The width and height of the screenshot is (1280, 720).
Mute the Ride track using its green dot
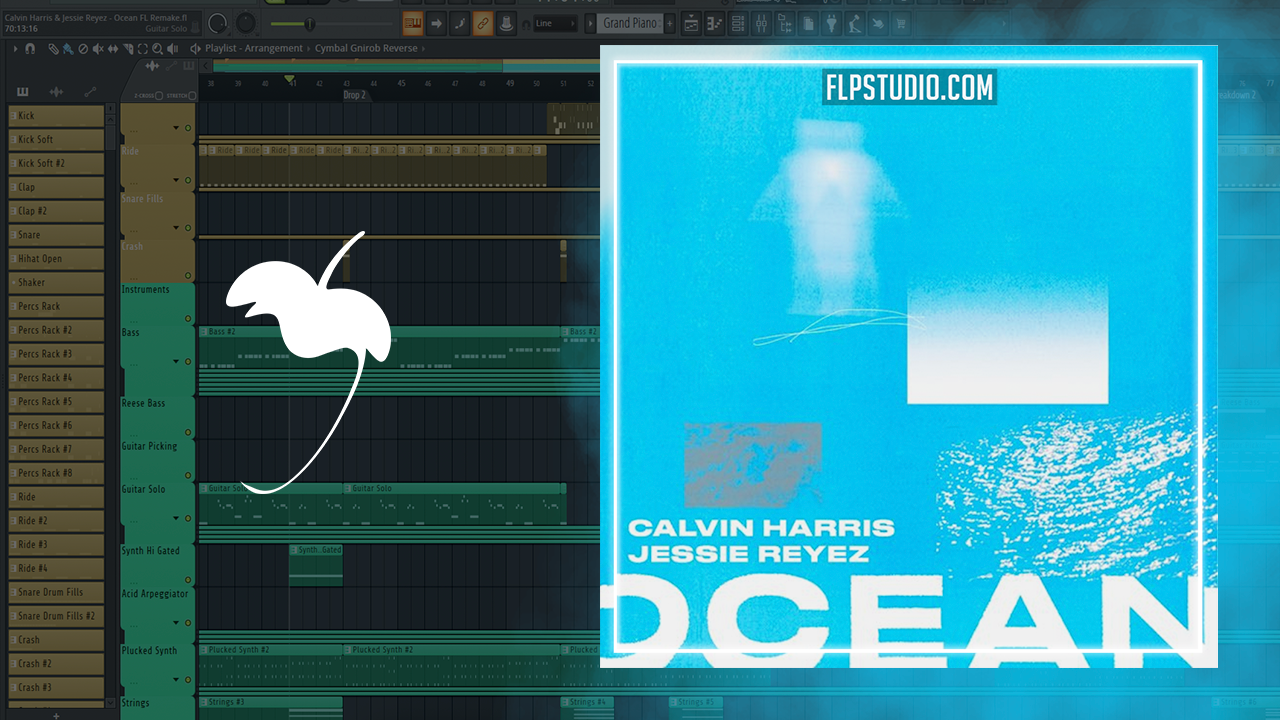pyautogui.click(x=187, y=180)
